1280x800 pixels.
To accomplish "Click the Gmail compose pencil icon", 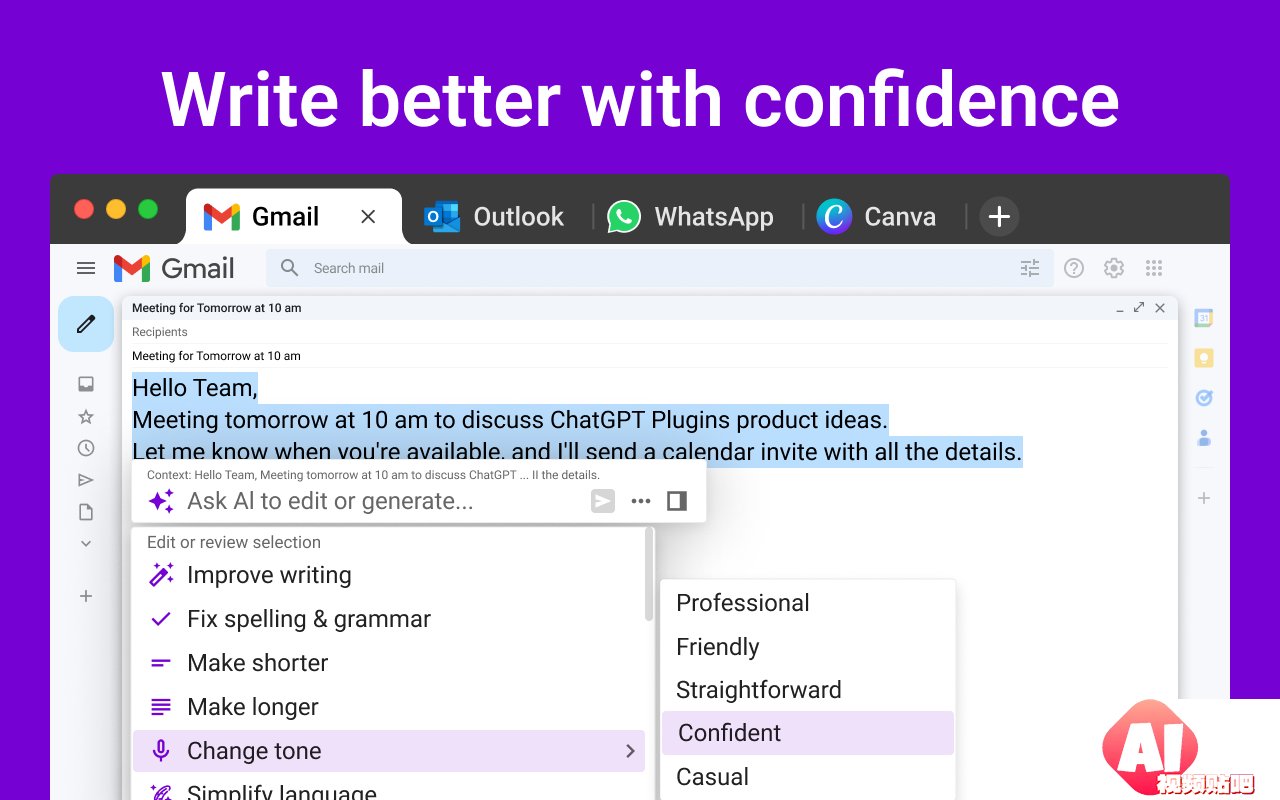I will 86,324.
